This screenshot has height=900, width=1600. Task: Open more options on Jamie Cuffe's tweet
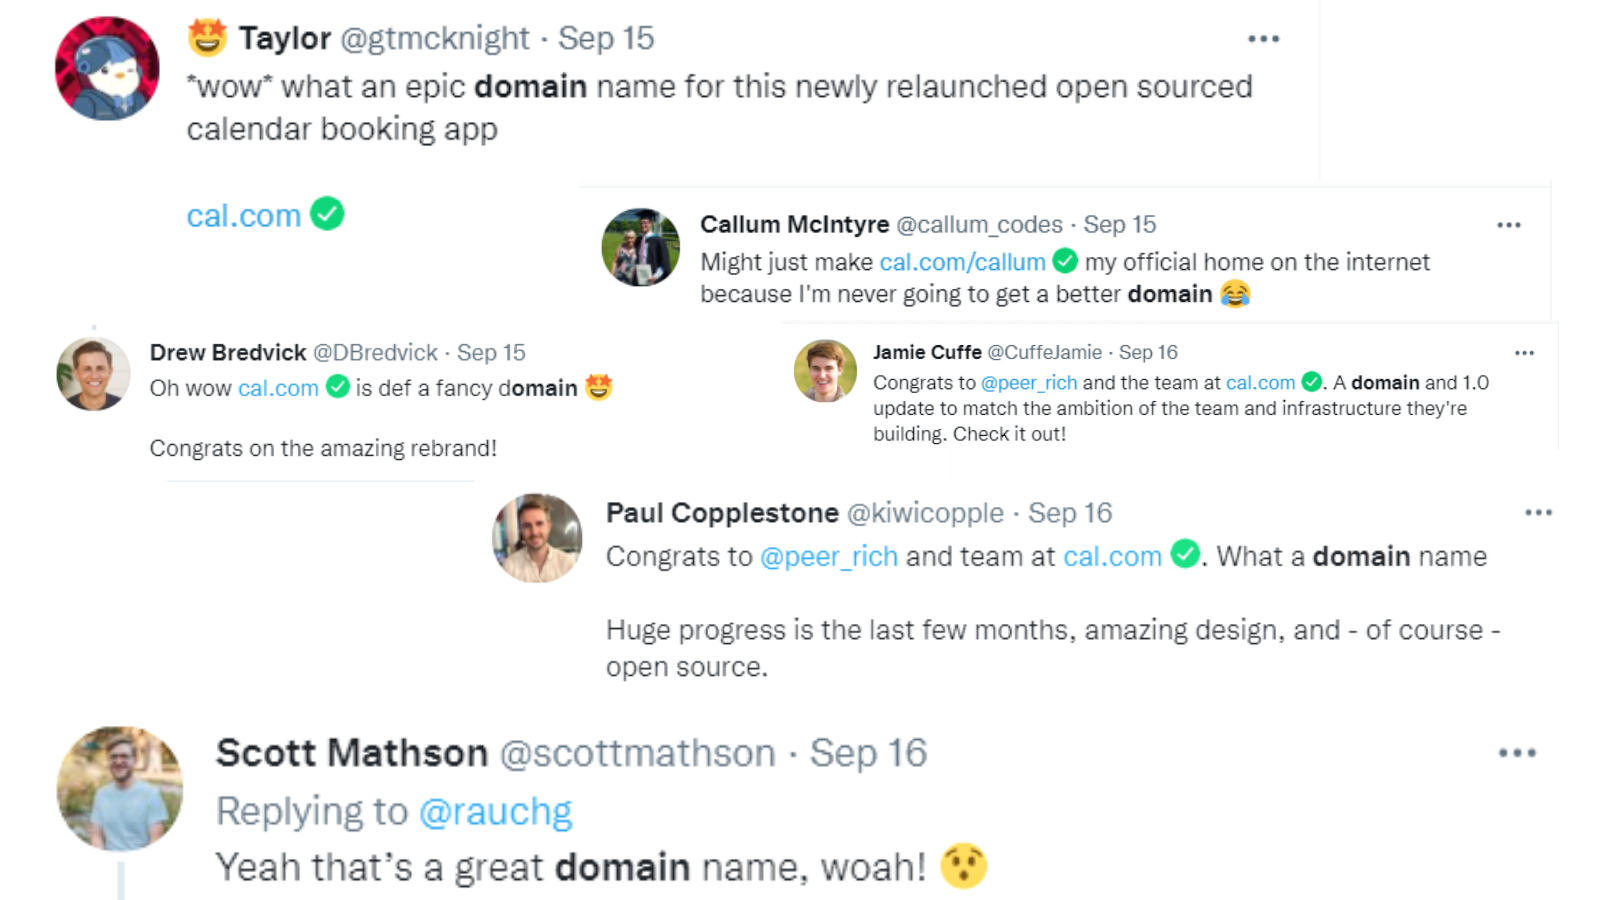tap(1523, 353)
